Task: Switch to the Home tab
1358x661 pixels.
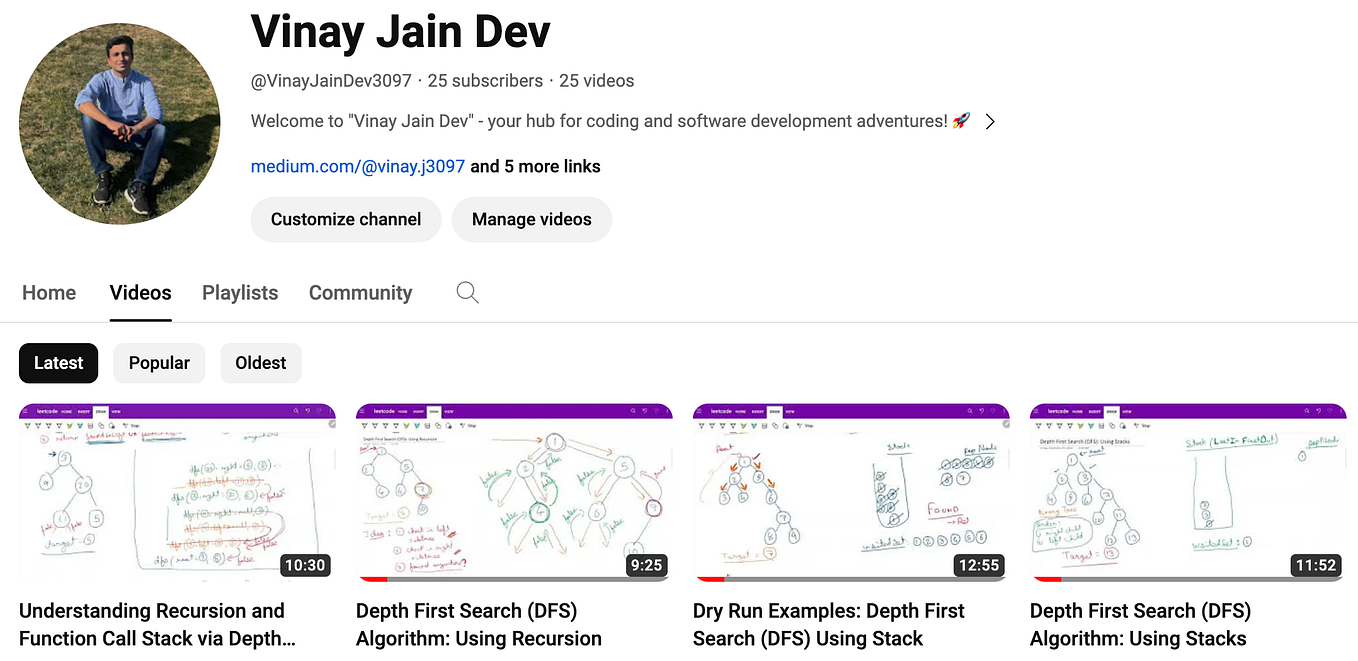Action: coord(48,292)
